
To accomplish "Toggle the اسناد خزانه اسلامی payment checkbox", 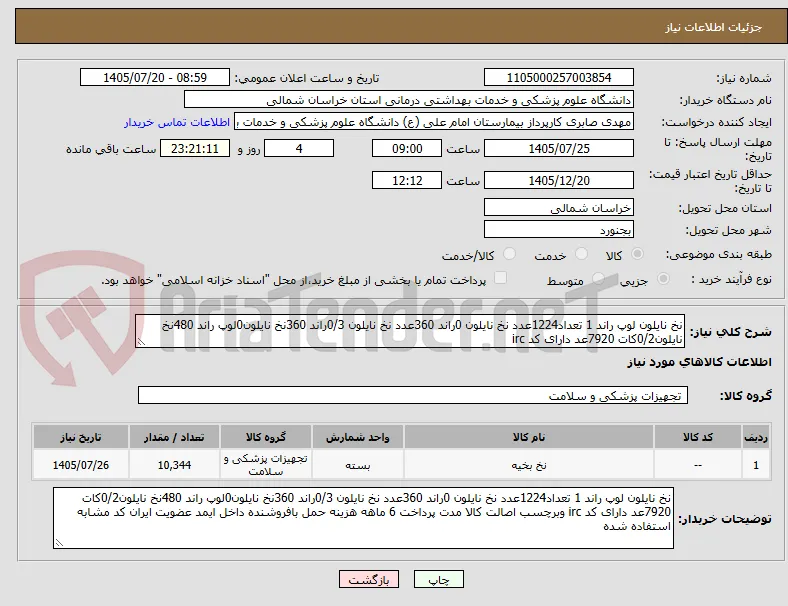I will point(501,278).
